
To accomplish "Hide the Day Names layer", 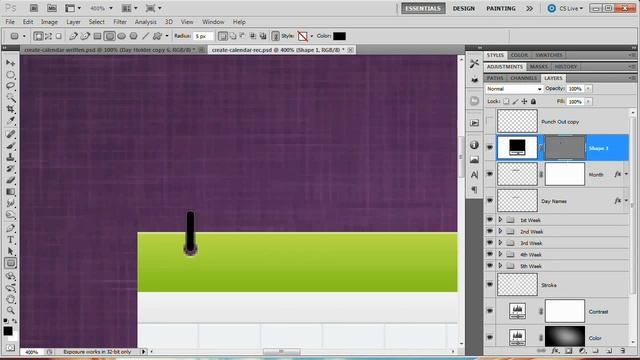I will click(490, 201).
